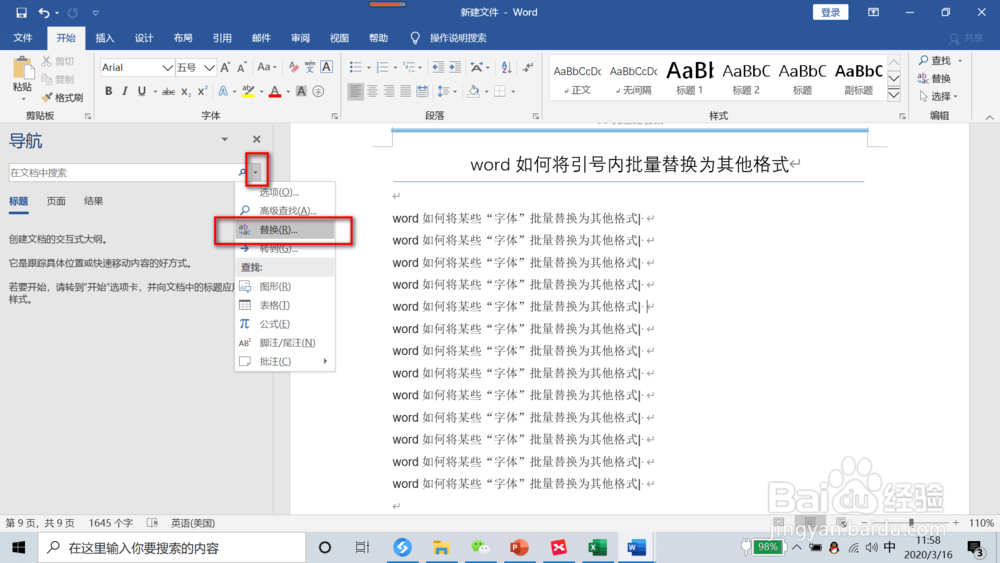This screenshot has height=563, width=1000.
Task: Click the bullet list icon
Action: (355, 67)
